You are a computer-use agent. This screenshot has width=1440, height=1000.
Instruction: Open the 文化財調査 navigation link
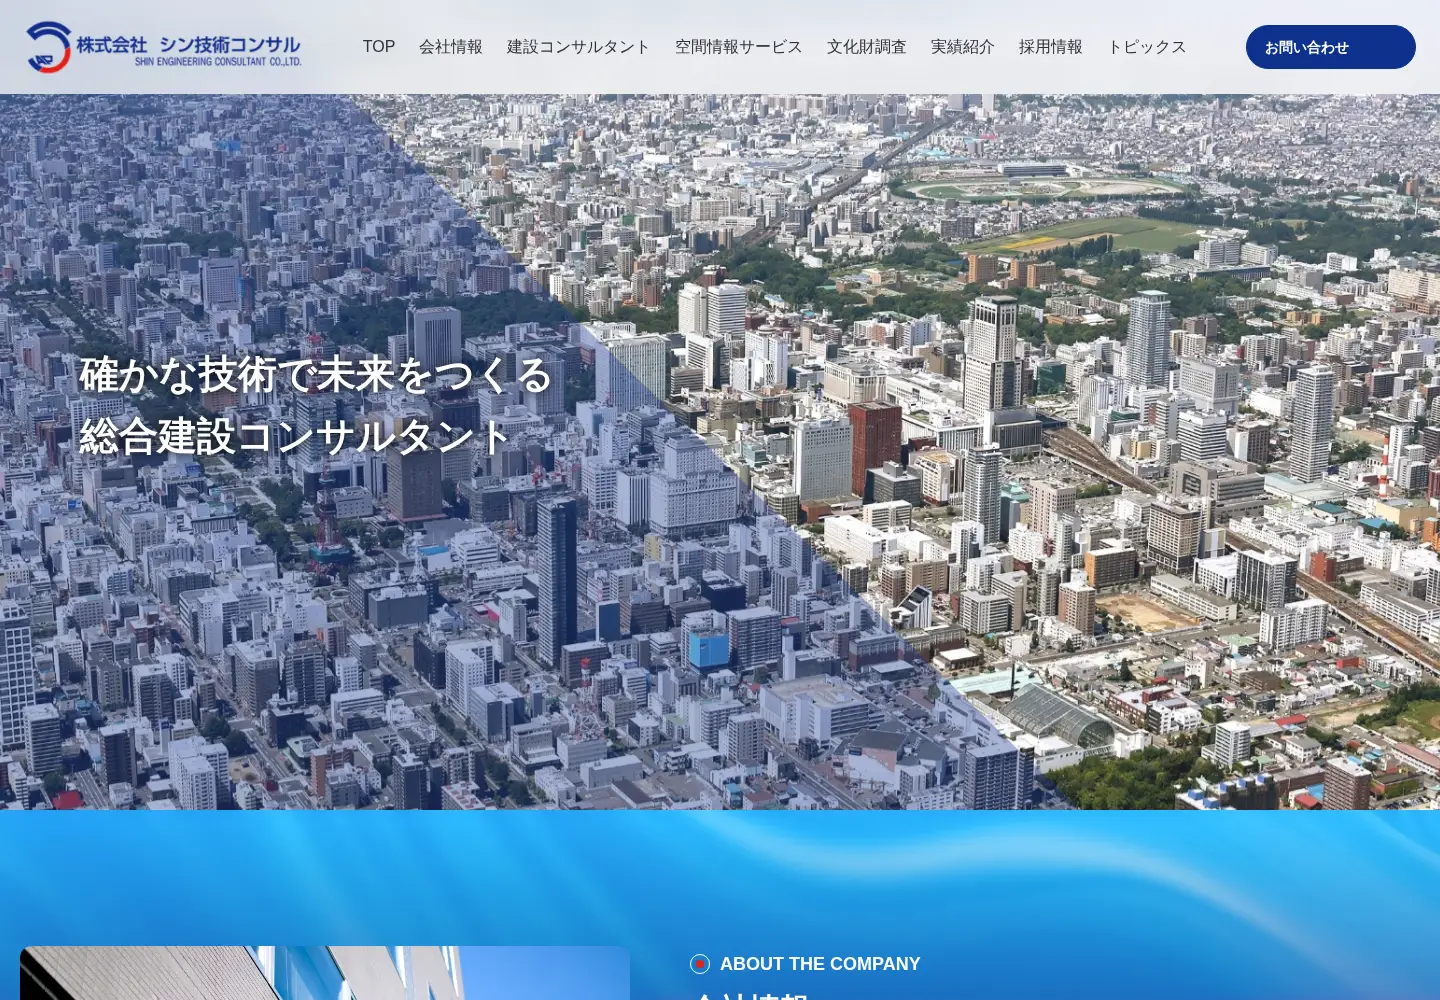(x=867, y=47)
